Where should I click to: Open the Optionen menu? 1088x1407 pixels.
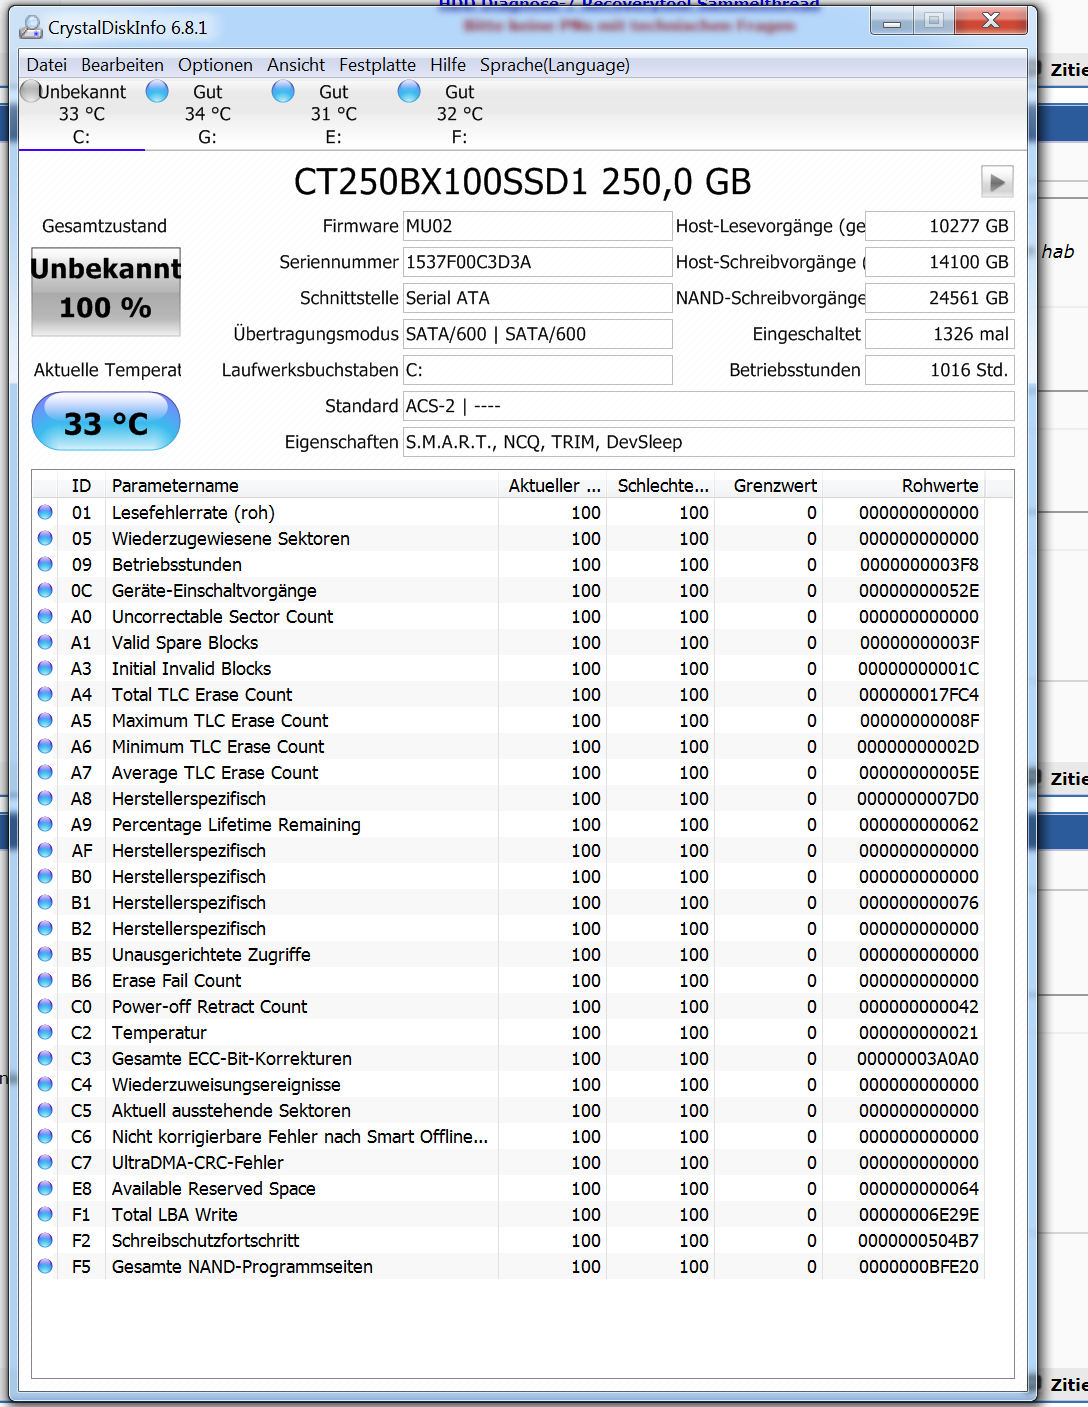pyautogui.click(x=215, y=65)
